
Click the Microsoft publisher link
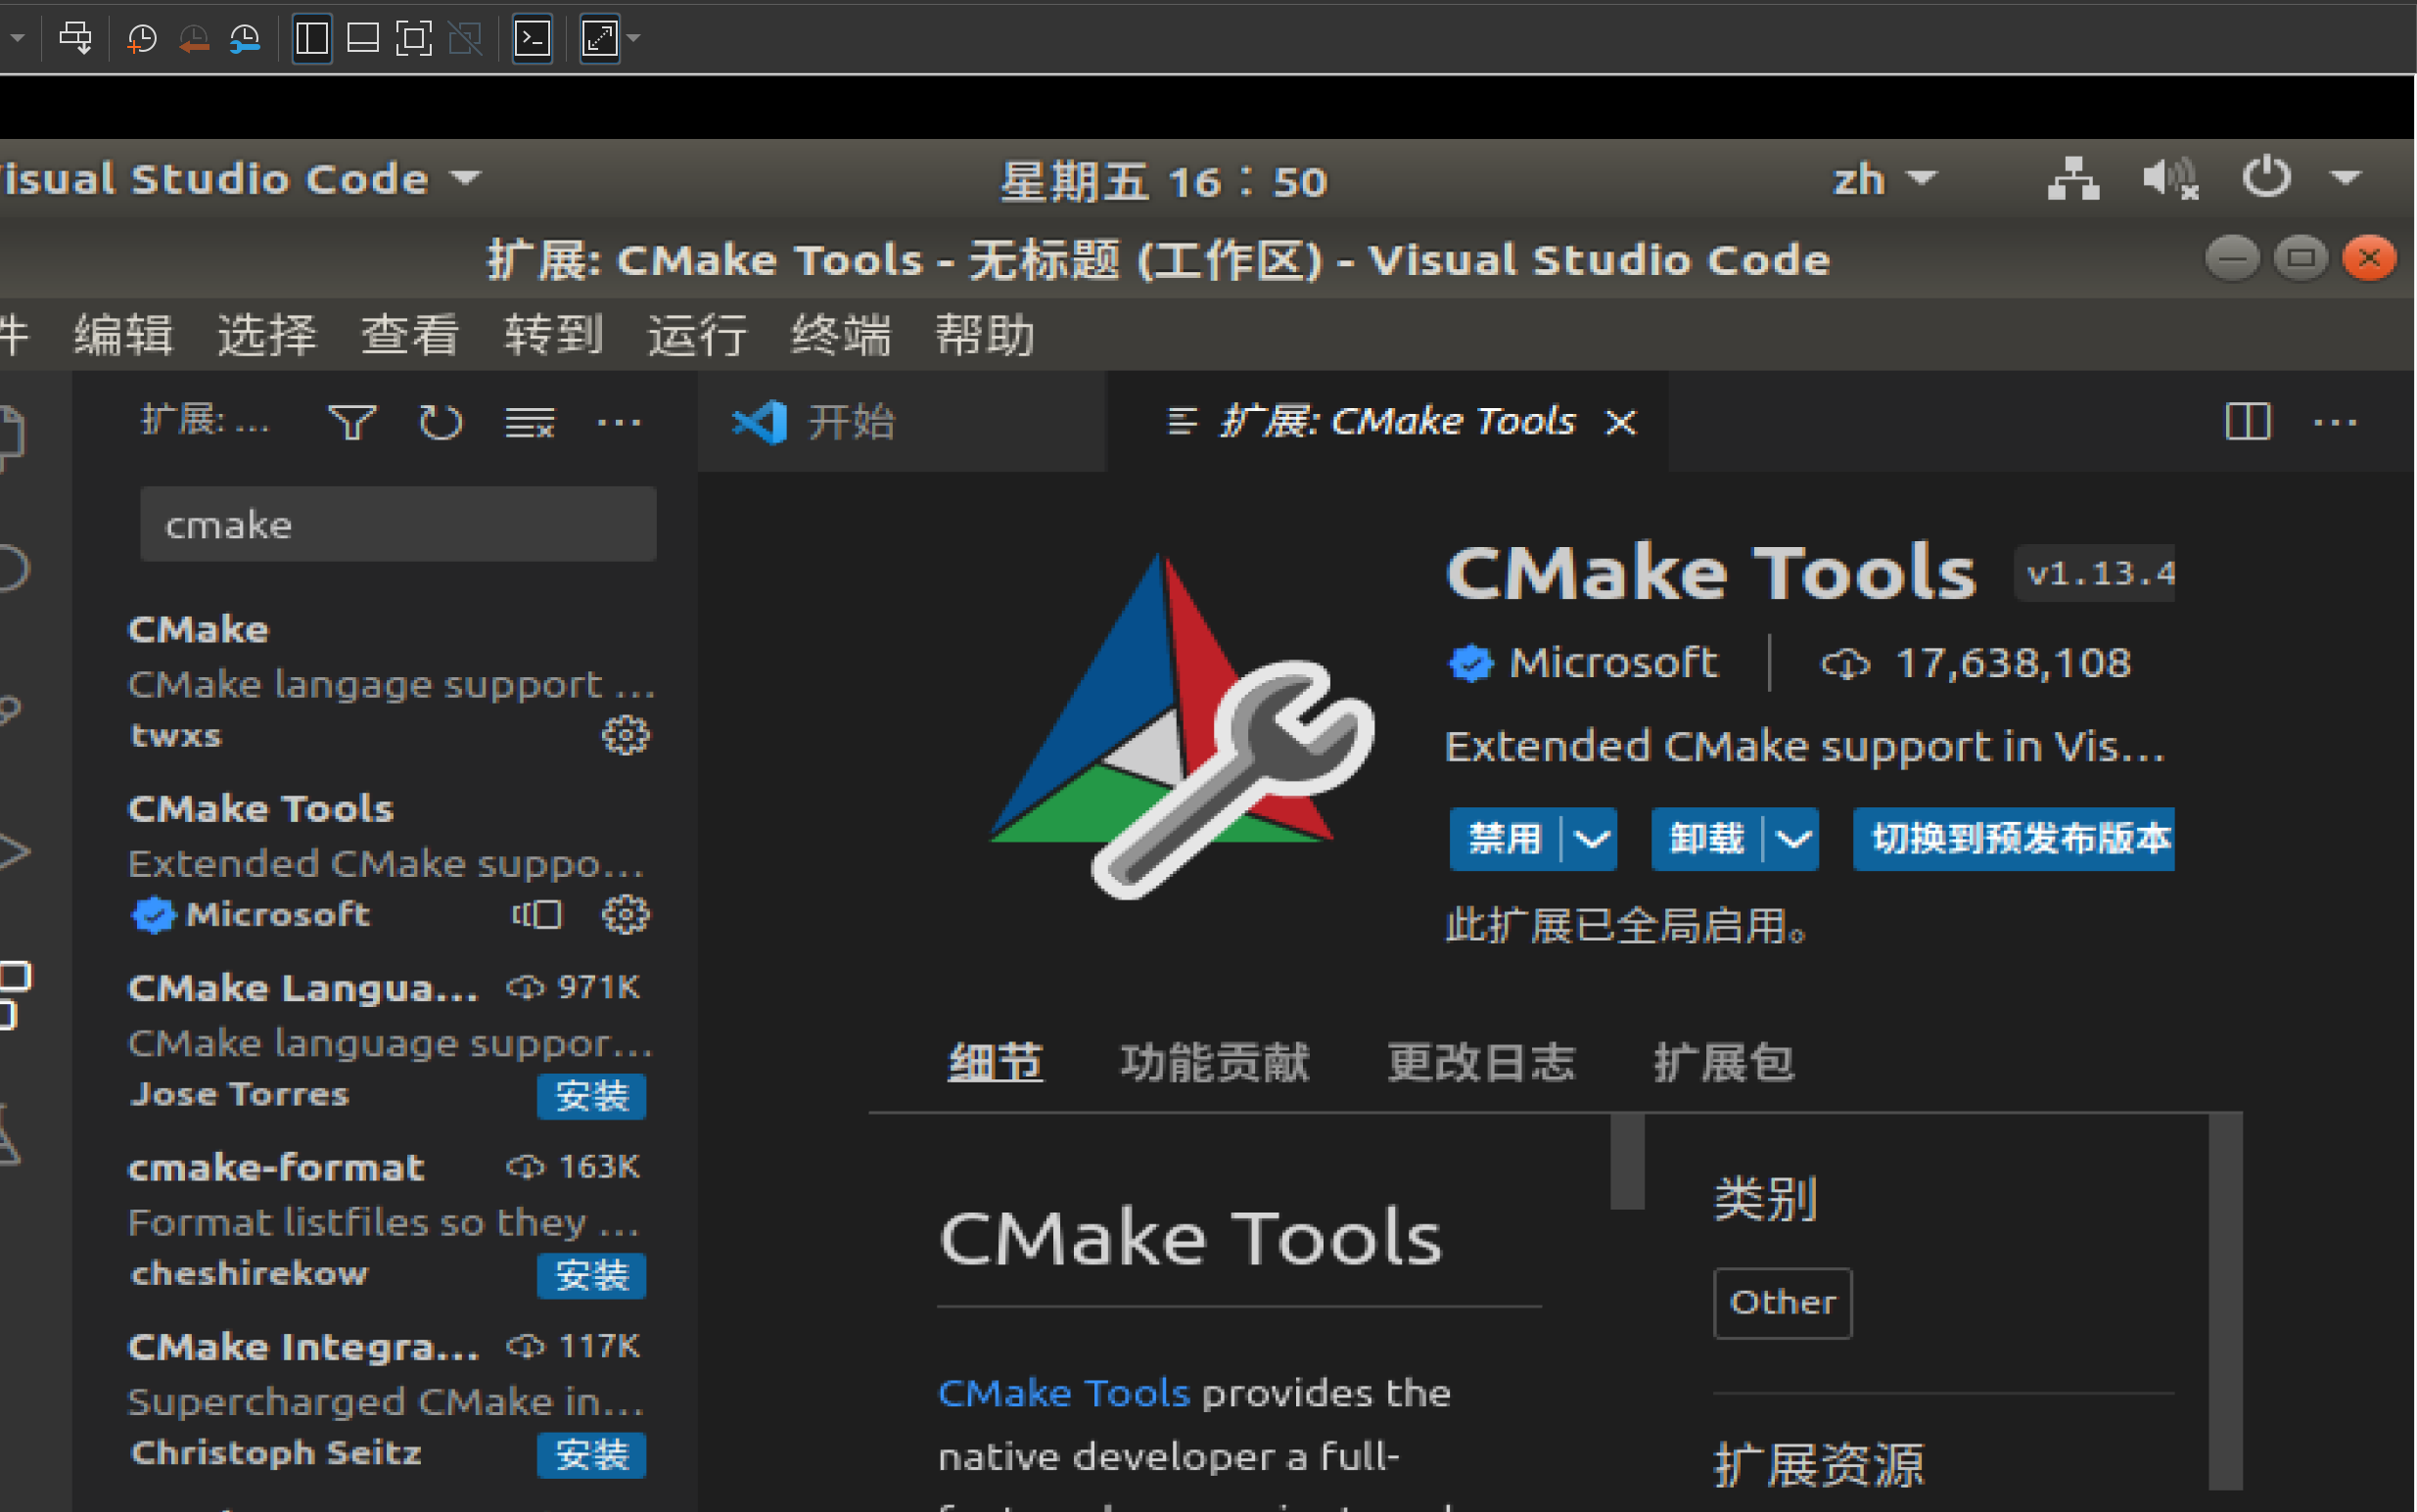pyautogui.click(x=1612, y=663)
